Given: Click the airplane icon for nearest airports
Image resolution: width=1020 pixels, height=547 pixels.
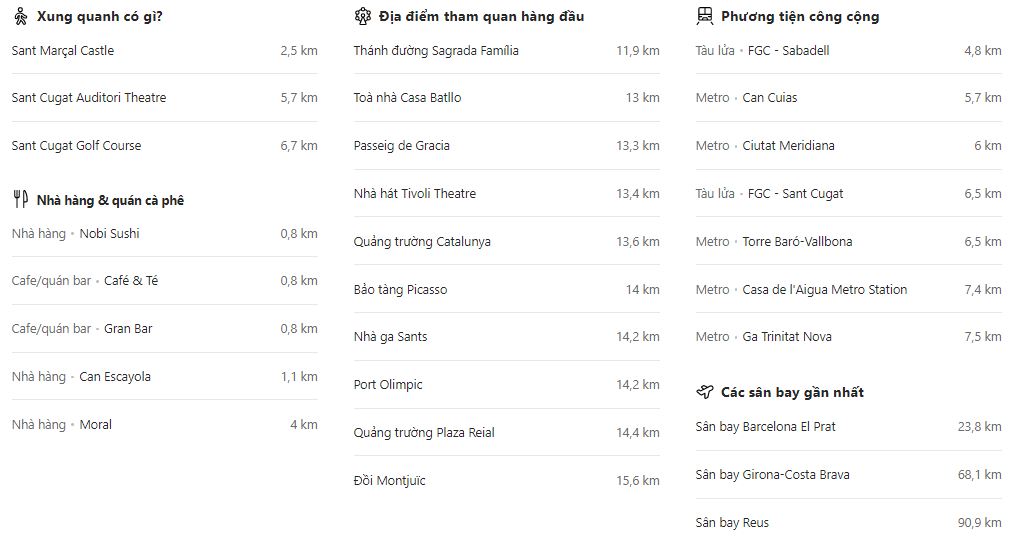Looking at the screenshot, I should pos(704,392).
